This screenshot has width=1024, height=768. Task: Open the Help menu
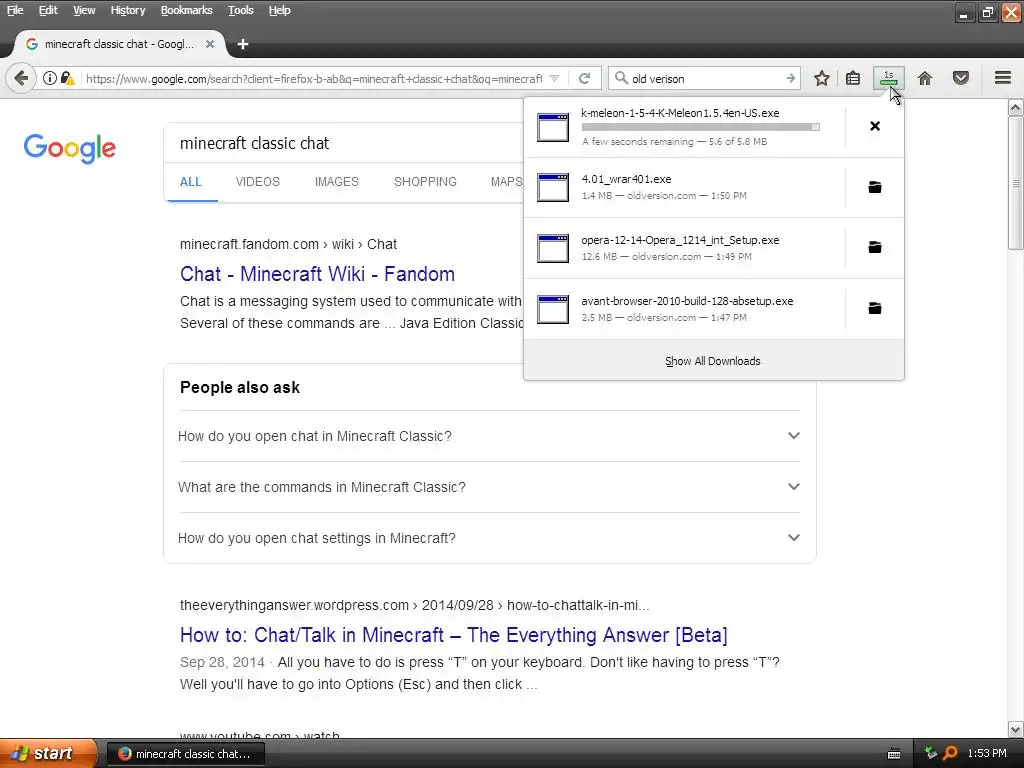point(280,10)
